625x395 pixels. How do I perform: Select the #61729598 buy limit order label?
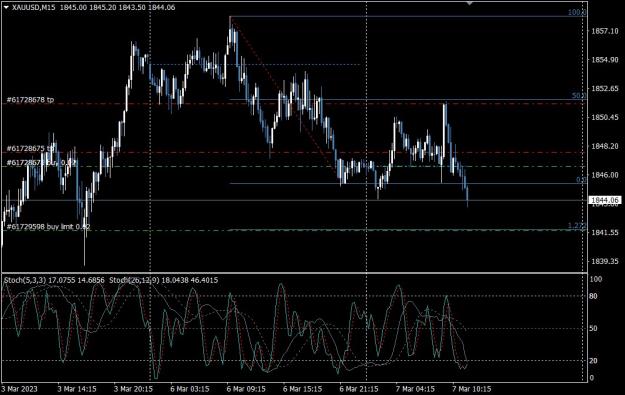[48, 227]
